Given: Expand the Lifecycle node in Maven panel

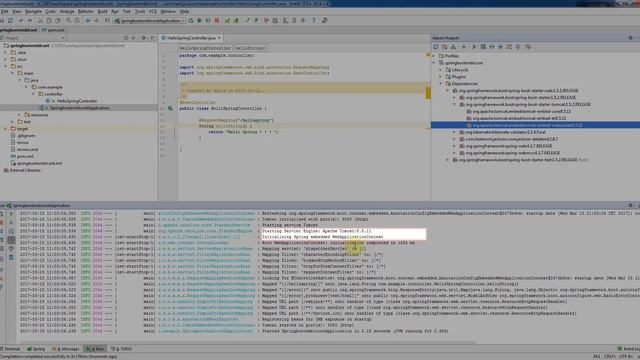Looking at the screenshot, I should tap(441, 70).
